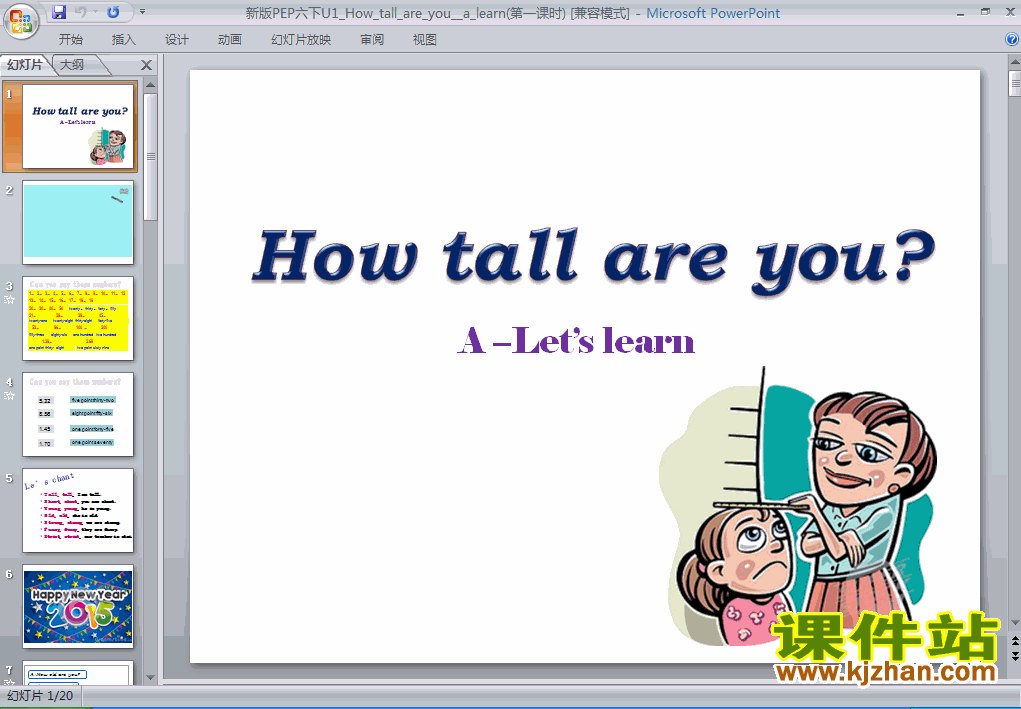Click thumbnail pane scrollbar up arrow

pyautogui.click(x=150, y=85)
